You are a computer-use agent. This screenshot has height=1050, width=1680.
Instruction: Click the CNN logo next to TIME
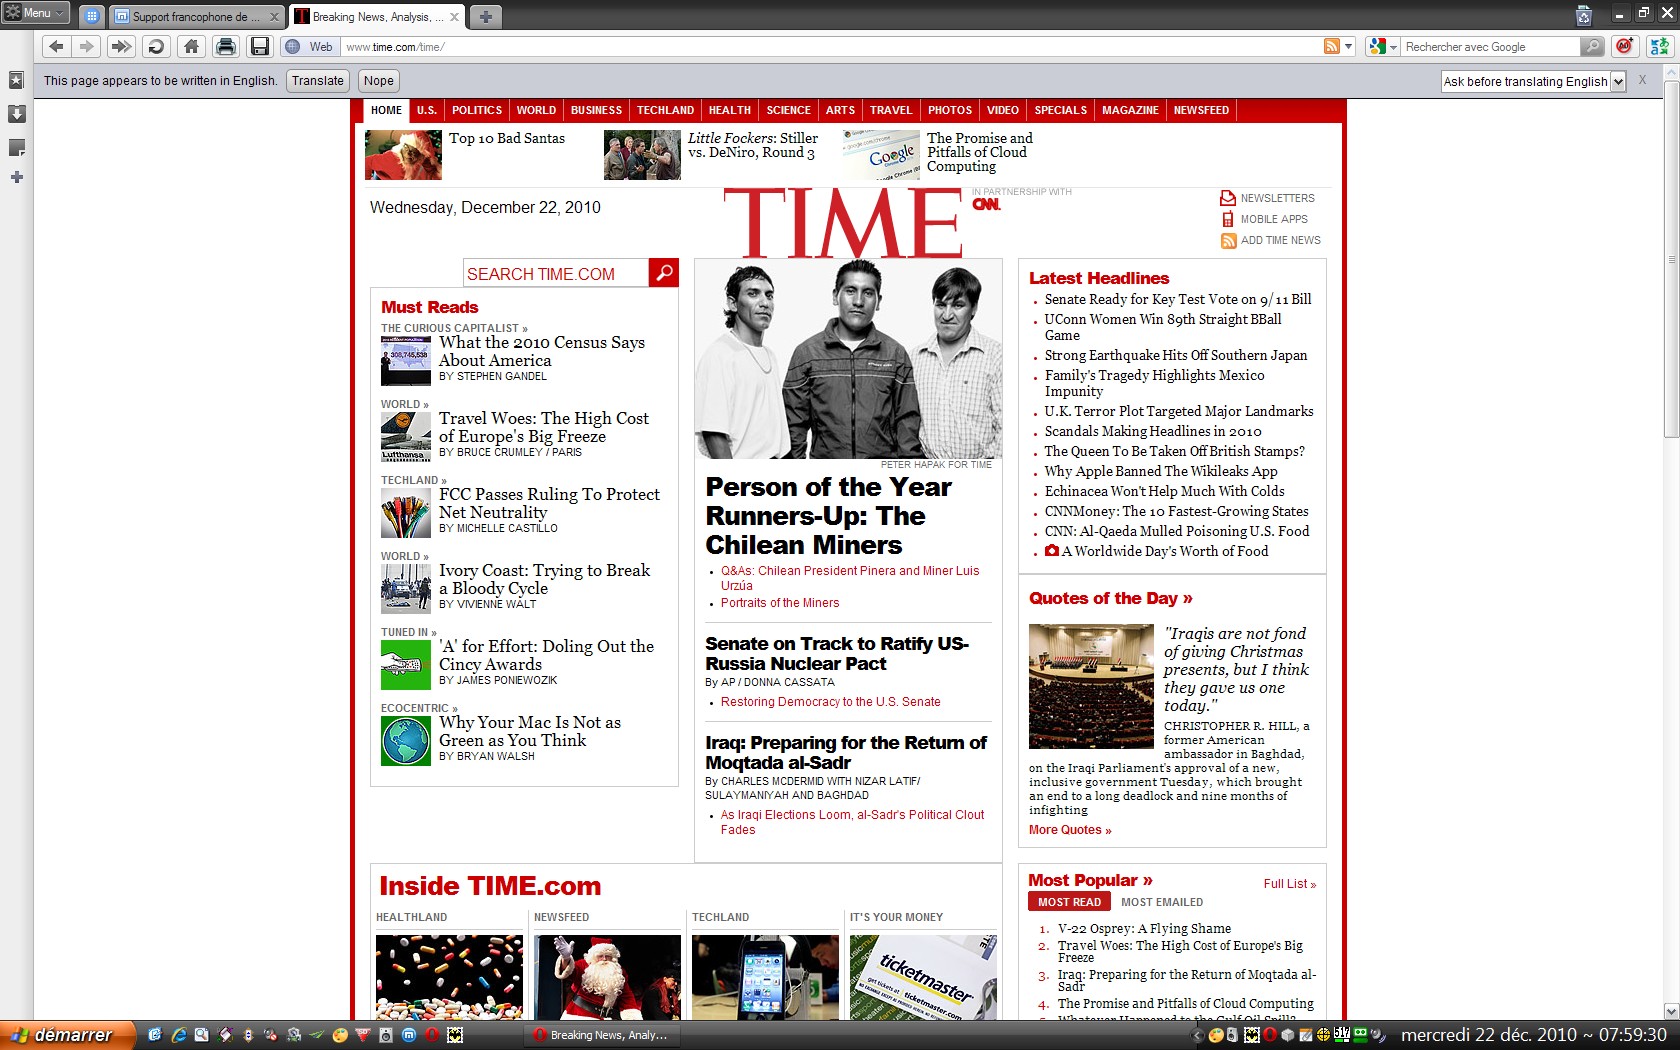pyautogui.click(x=986, y=204)
